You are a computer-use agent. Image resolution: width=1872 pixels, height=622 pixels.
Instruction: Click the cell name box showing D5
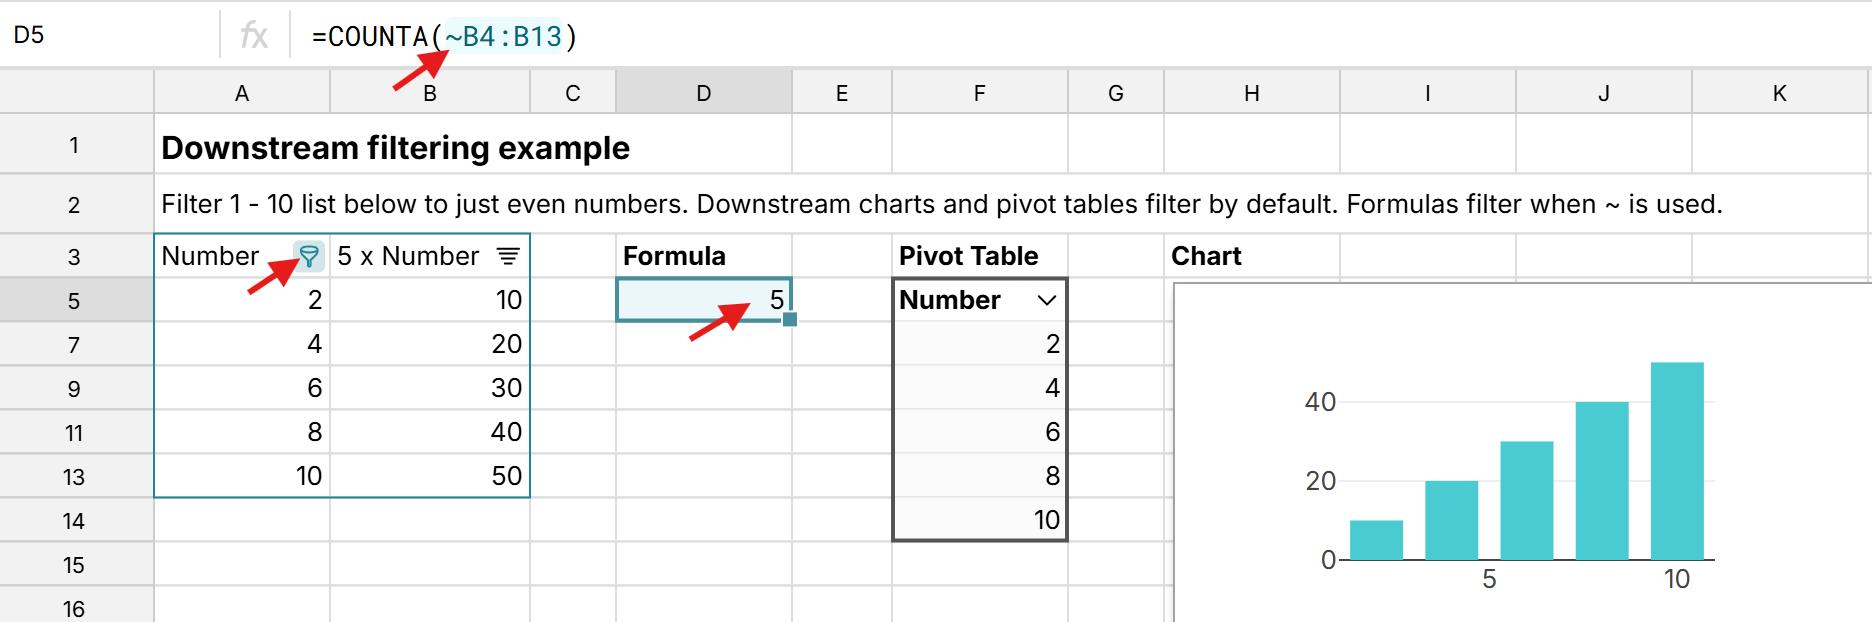point(110,36)
